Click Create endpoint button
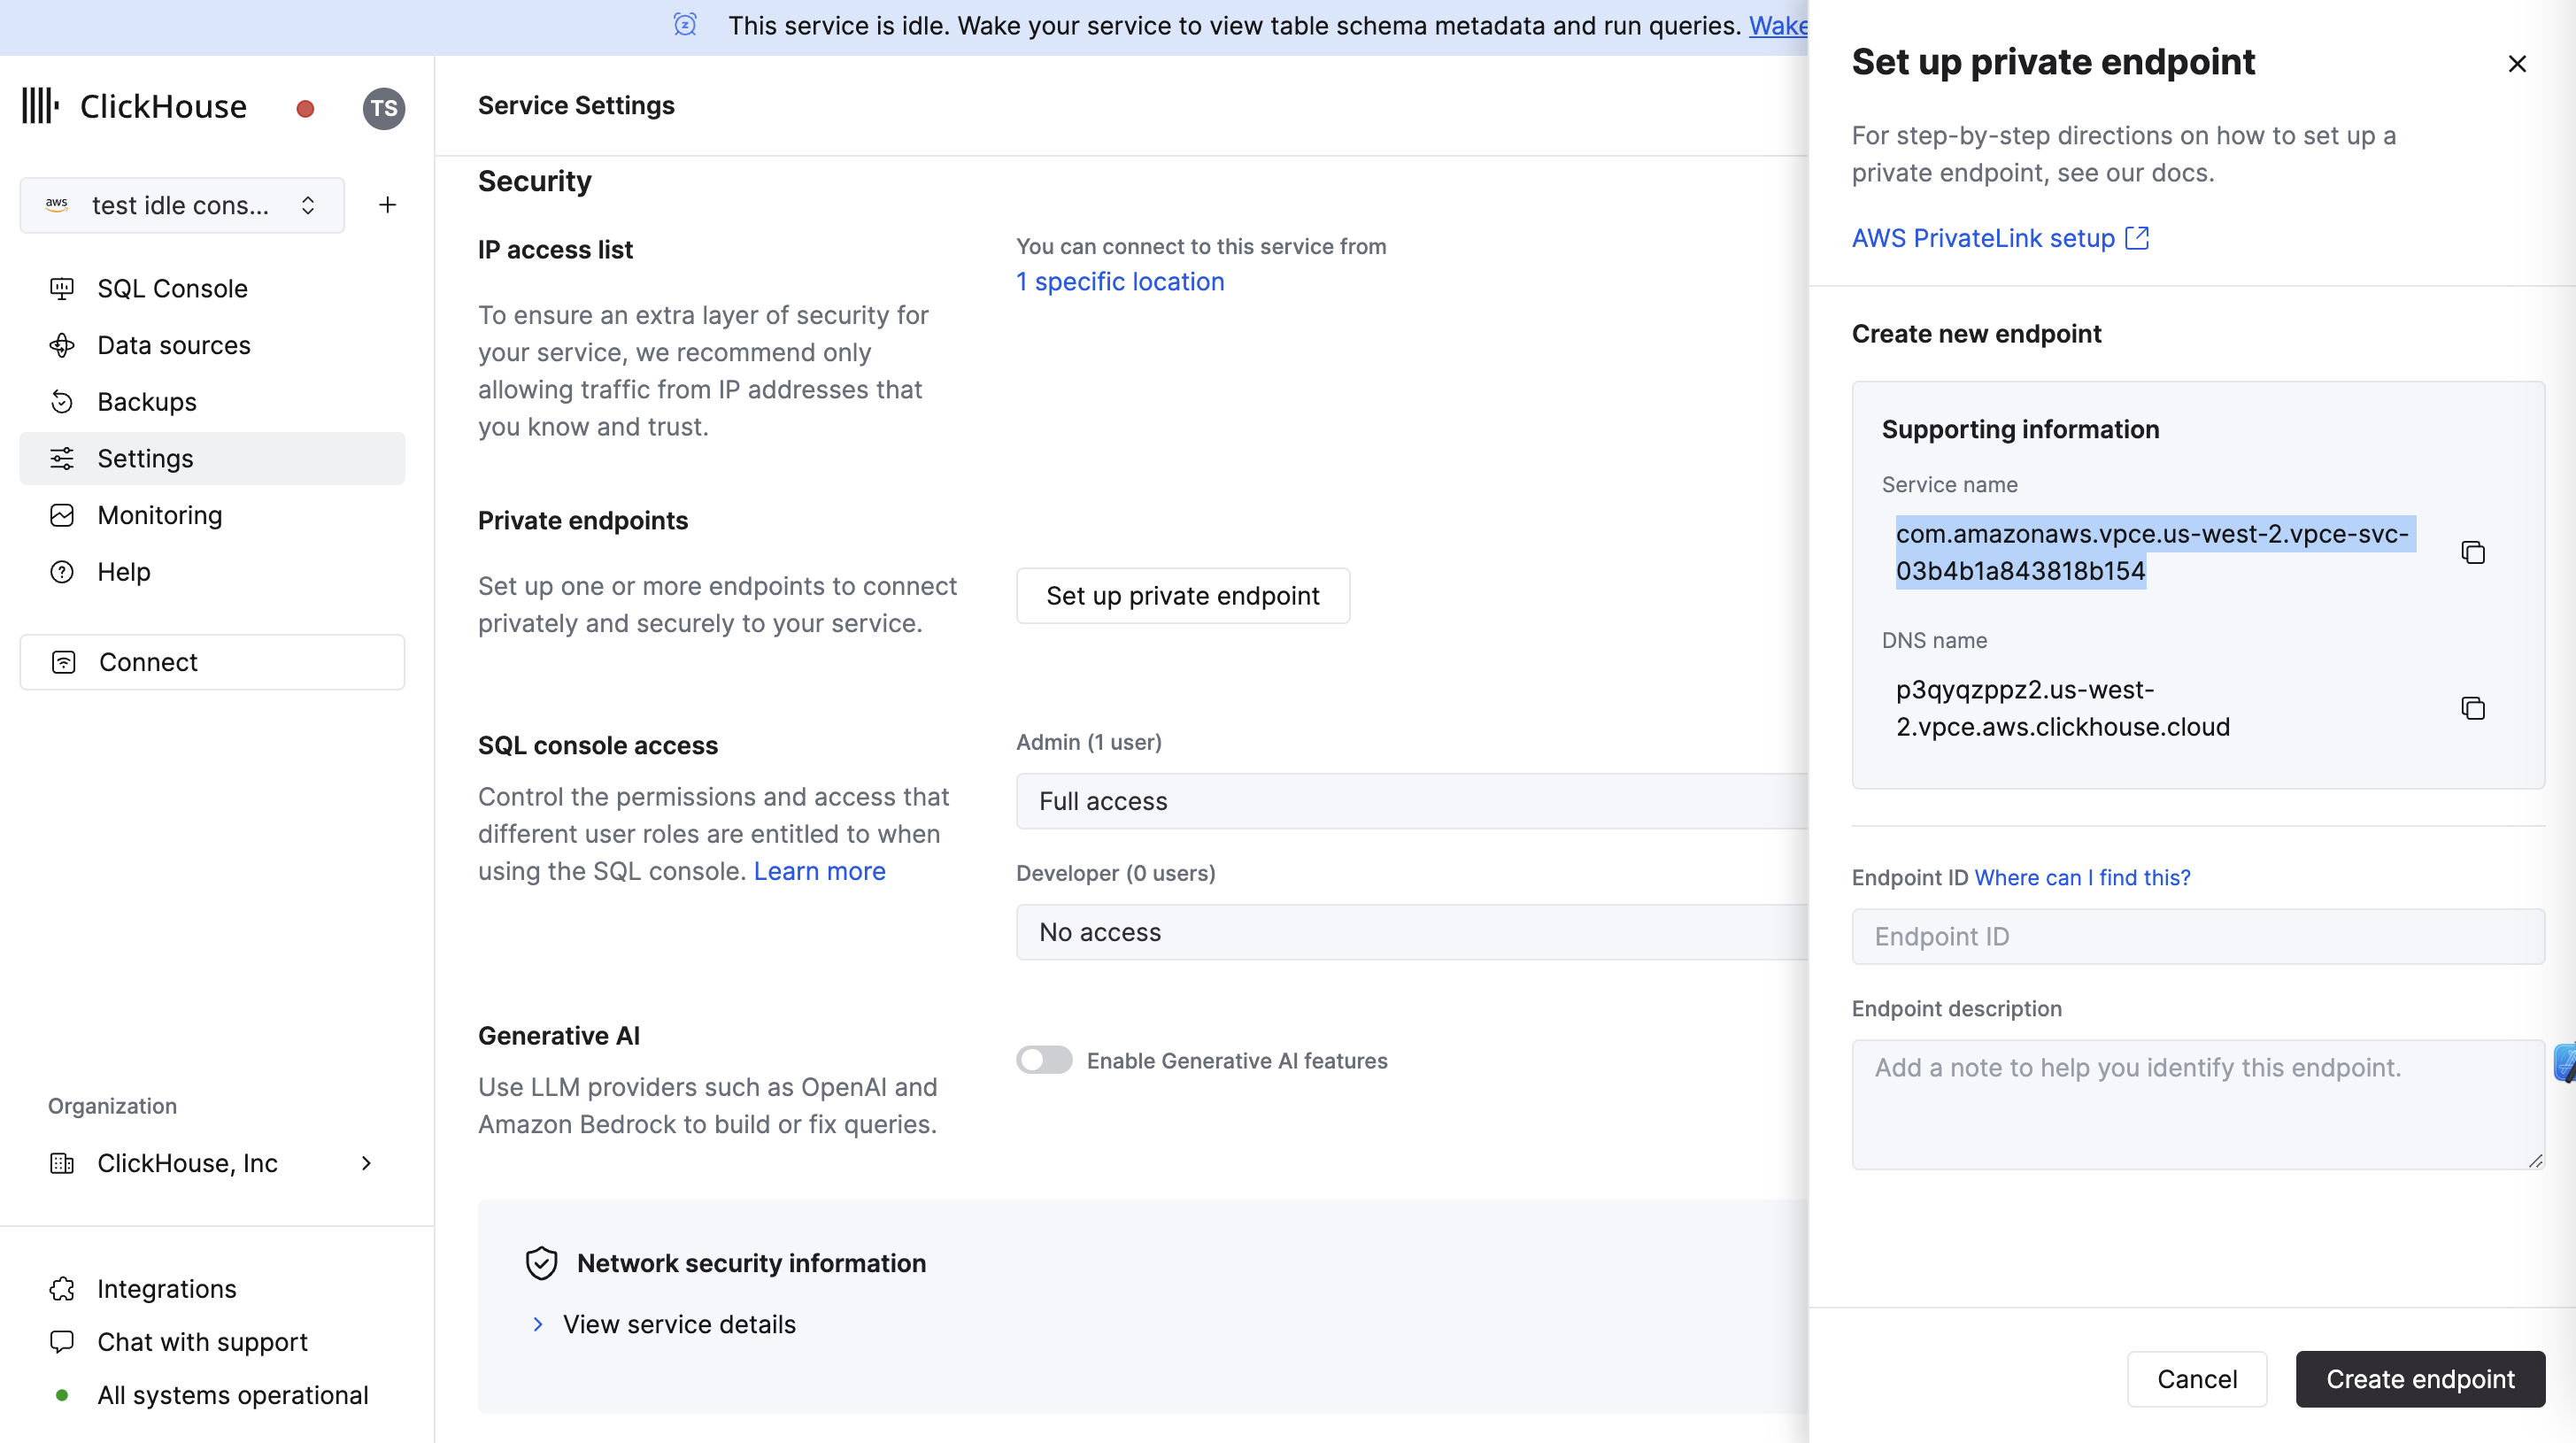Screen dimensions: 2576x1443 (x=2420, y=1379)
